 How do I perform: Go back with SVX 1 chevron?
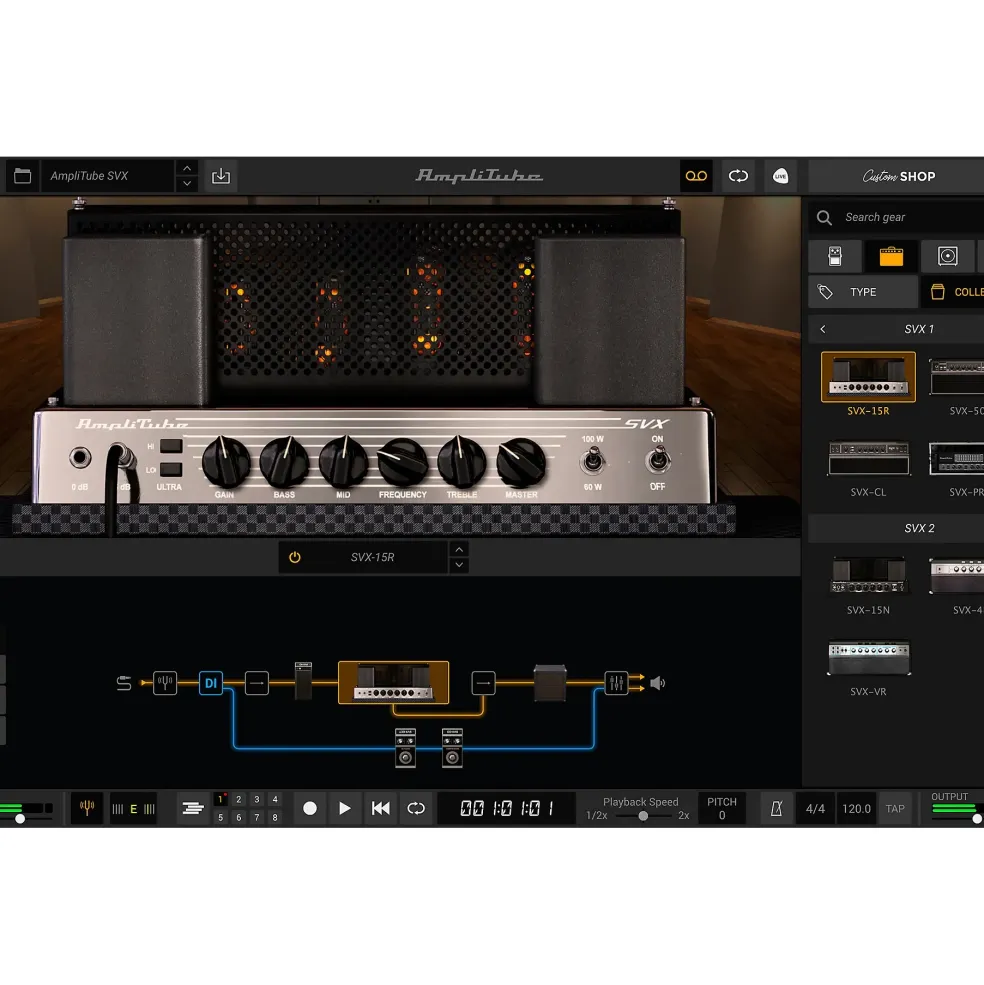823,329
